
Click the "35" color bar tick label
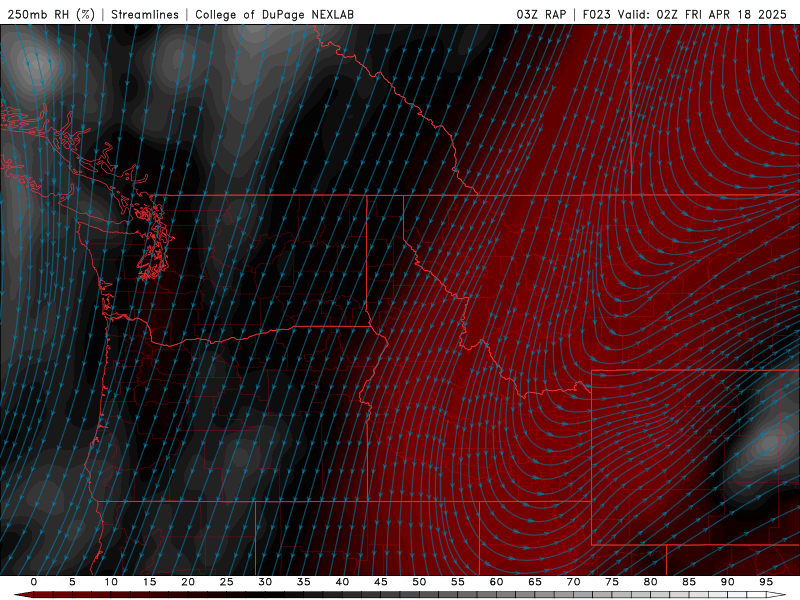pos(304,582)
